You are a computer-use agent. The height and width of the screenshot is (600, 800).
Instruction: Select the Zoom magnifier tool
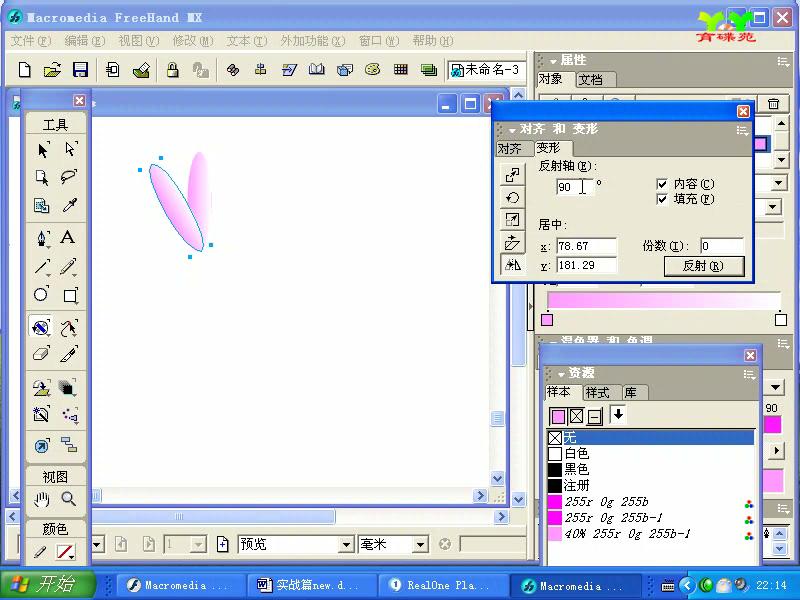tap(68, 498)
